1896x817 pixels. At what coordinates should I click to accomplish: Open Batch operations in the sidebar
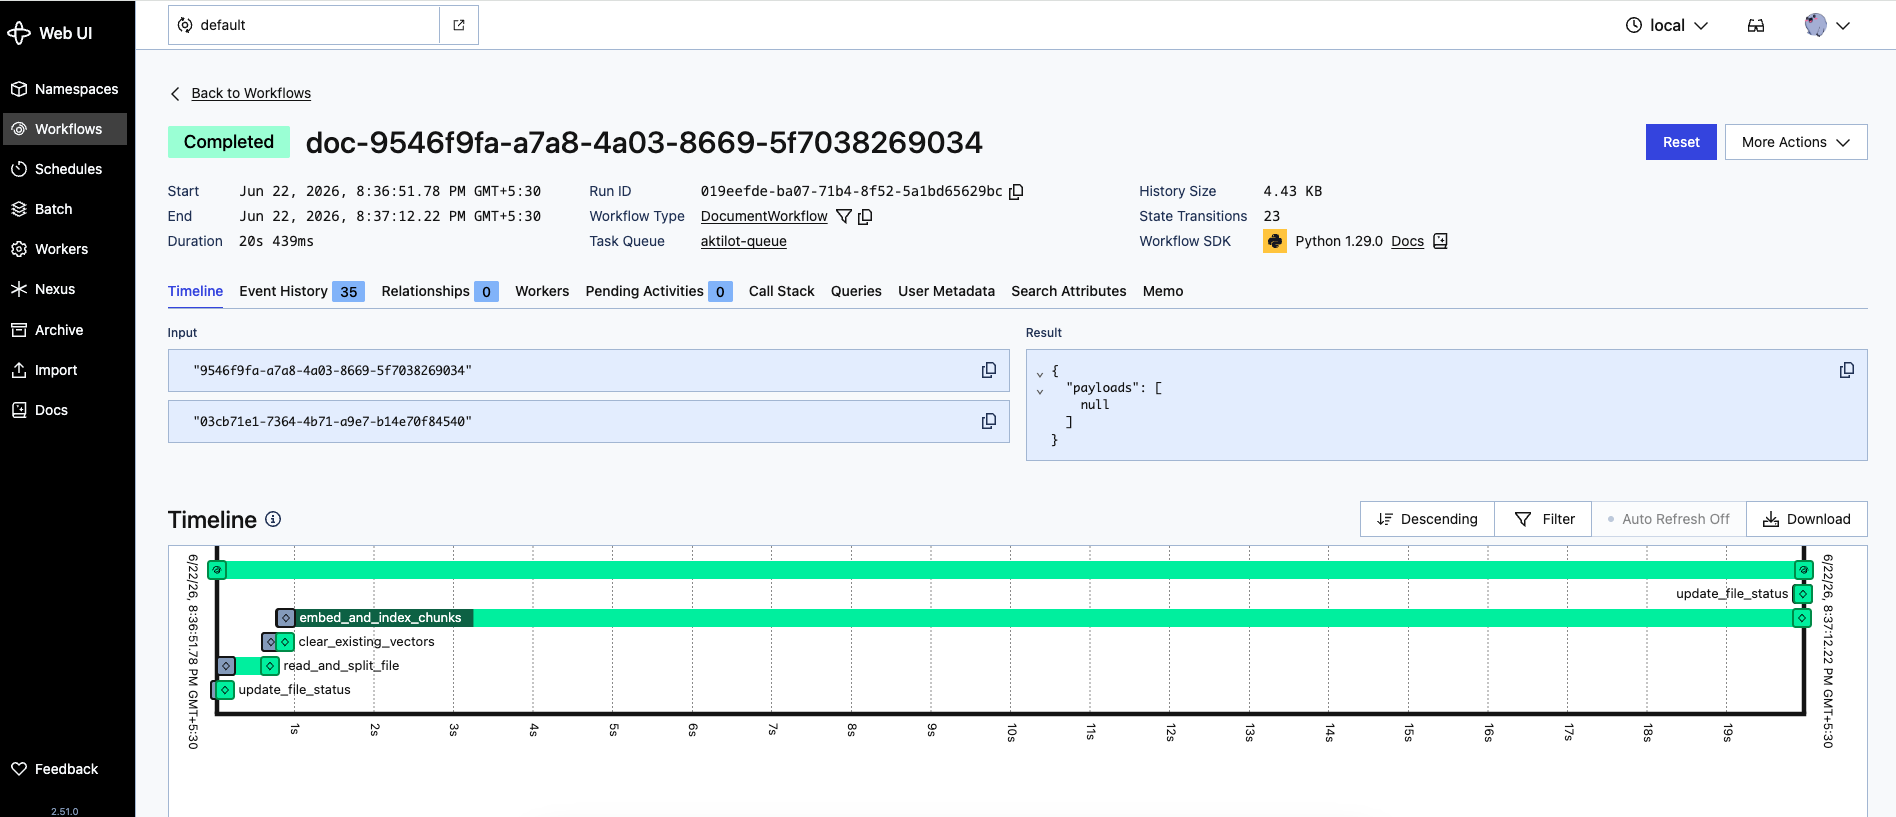click(x=65, y=209)
